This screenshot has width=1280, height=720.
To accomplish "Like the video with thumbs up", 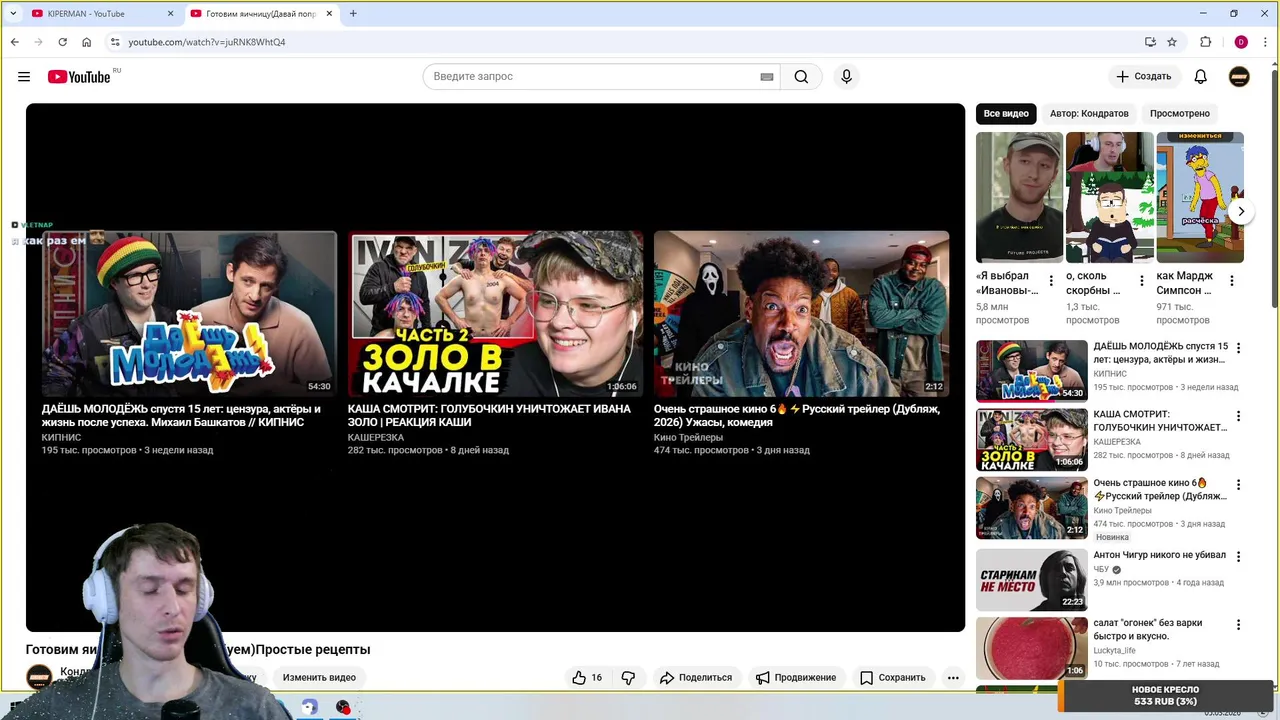I will [x=586, y=678].
